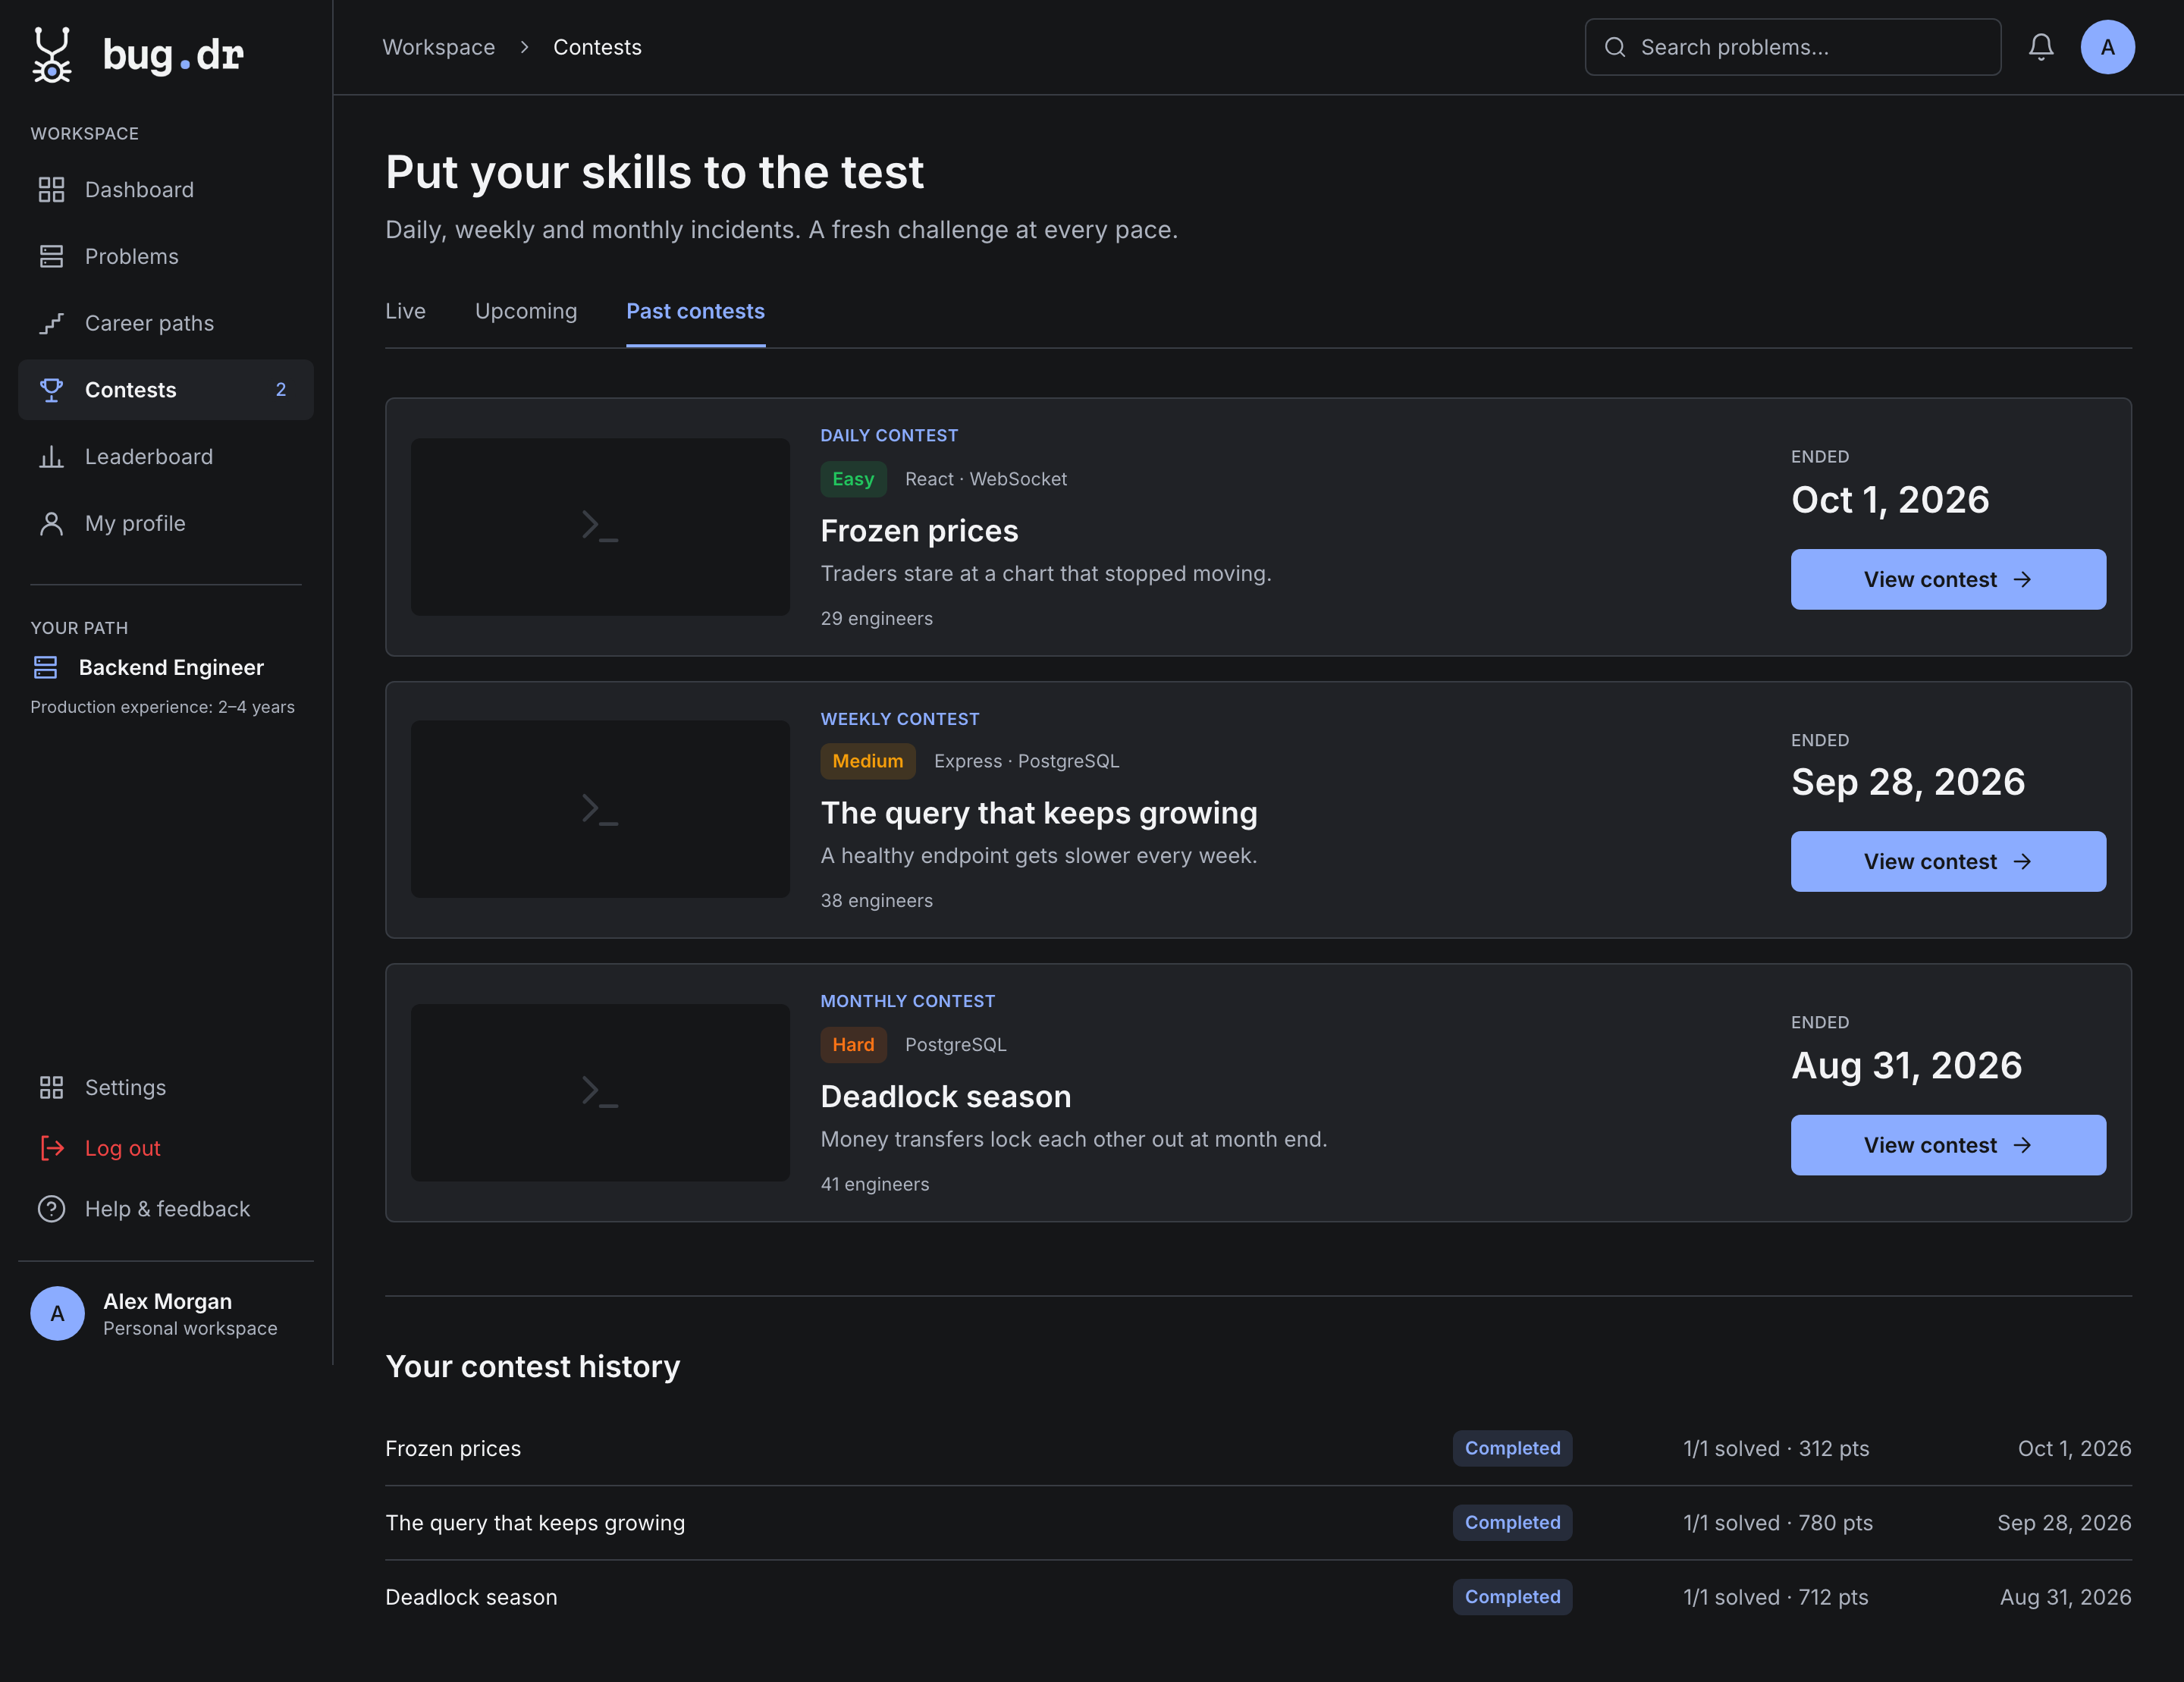Screen dimensions: 2184x1682
Task: Click the Career paths stairs icon
Action: 51,323
